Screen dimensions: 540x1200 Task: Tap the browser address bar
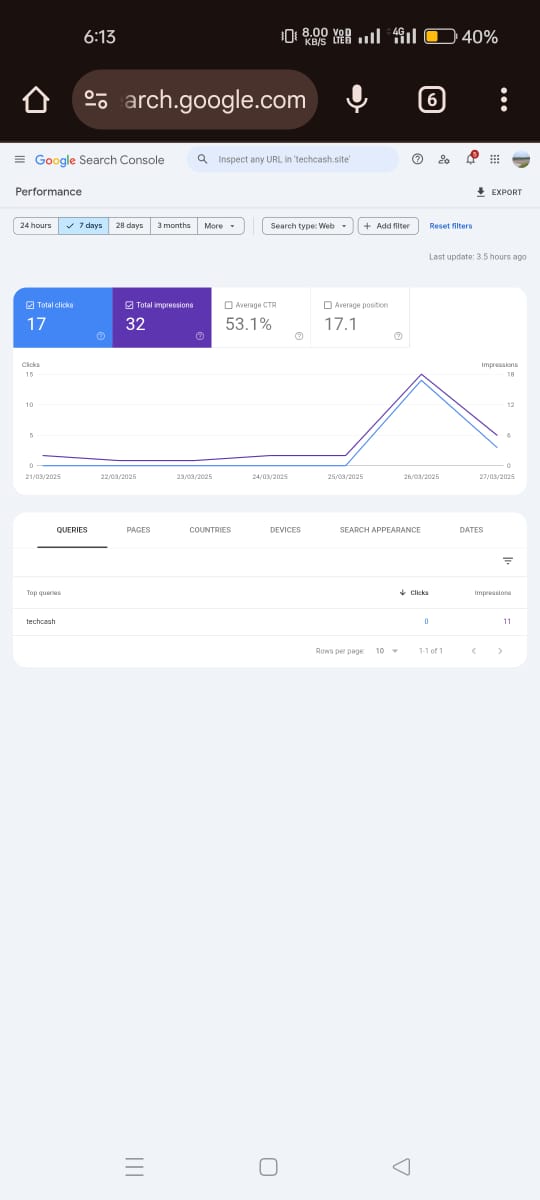[196, 100]
